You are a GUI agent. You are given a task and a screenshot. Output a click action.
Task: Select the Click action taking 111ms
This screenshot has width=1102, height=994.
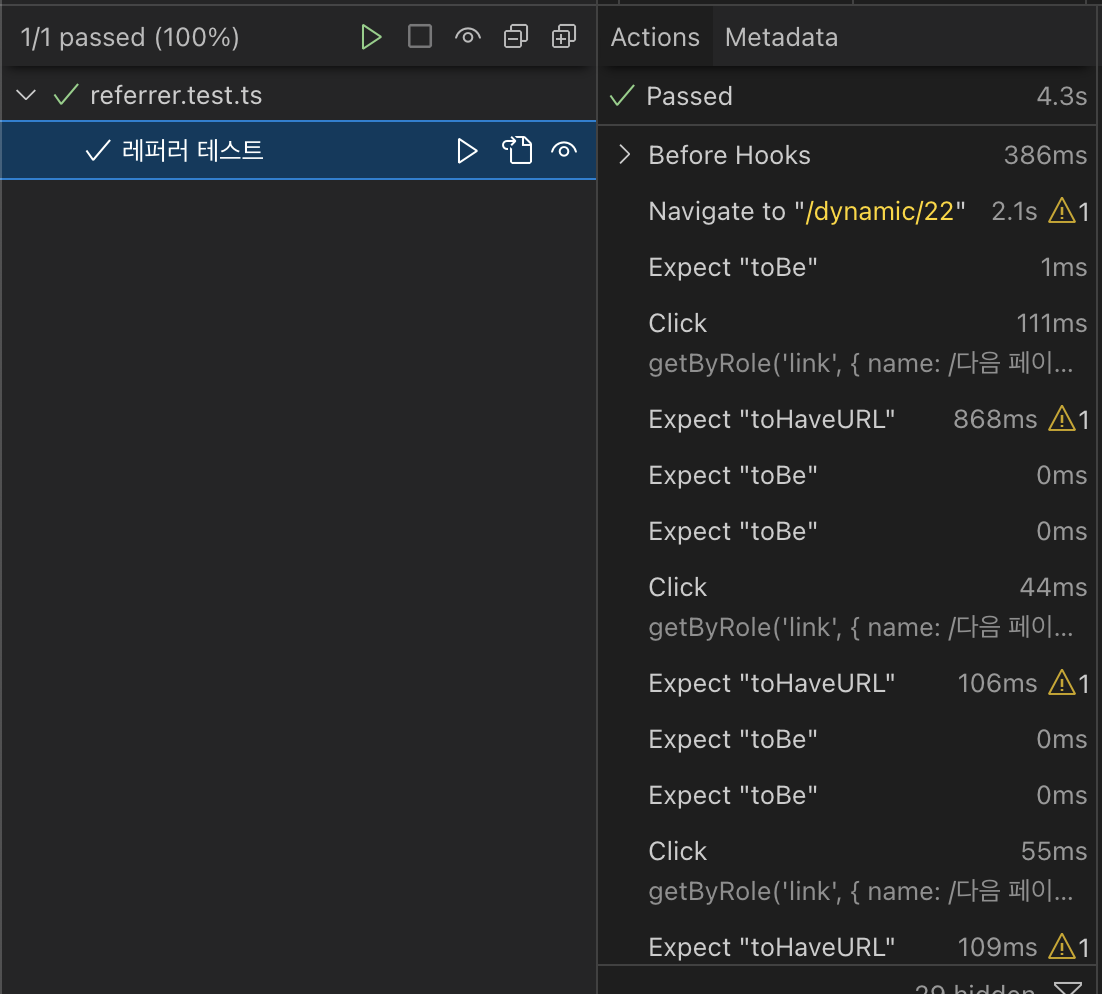pyautogui.click(x=678, y=323)
